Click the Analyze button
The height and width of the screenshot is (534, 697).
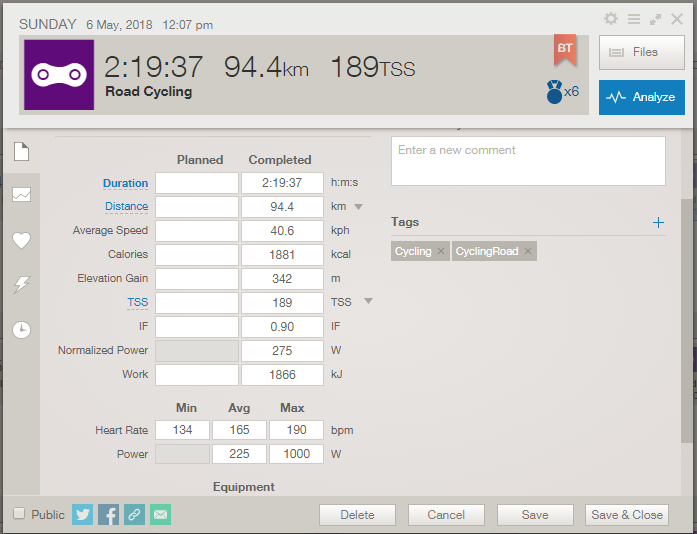pyautogui.click(x=641, y=97)
